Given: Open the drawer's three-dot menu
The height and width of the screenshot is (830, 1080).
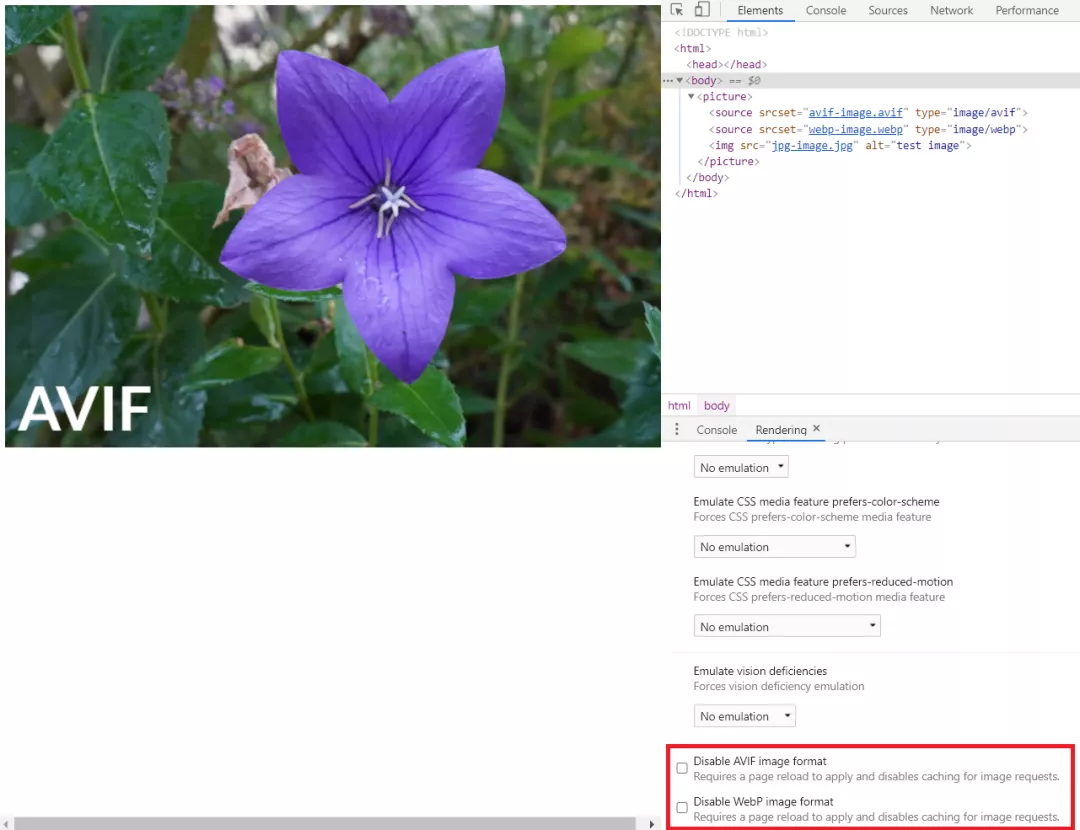Looking at the screenshot, I should point(676,429).
